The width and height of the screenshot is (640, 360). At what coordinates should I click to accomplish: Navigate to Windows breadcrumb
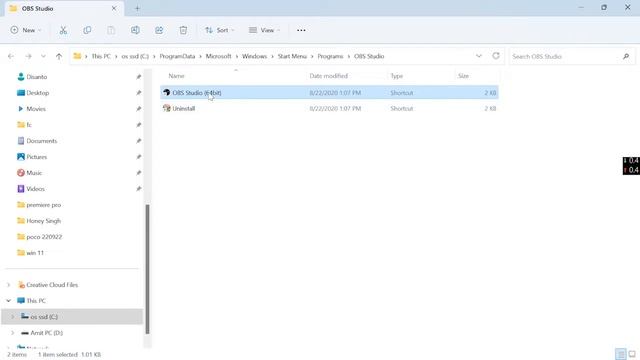pos(254,56)
